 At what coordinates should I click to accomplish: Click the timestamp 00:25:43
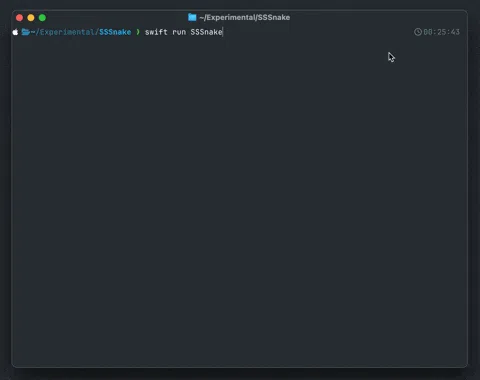441,32
